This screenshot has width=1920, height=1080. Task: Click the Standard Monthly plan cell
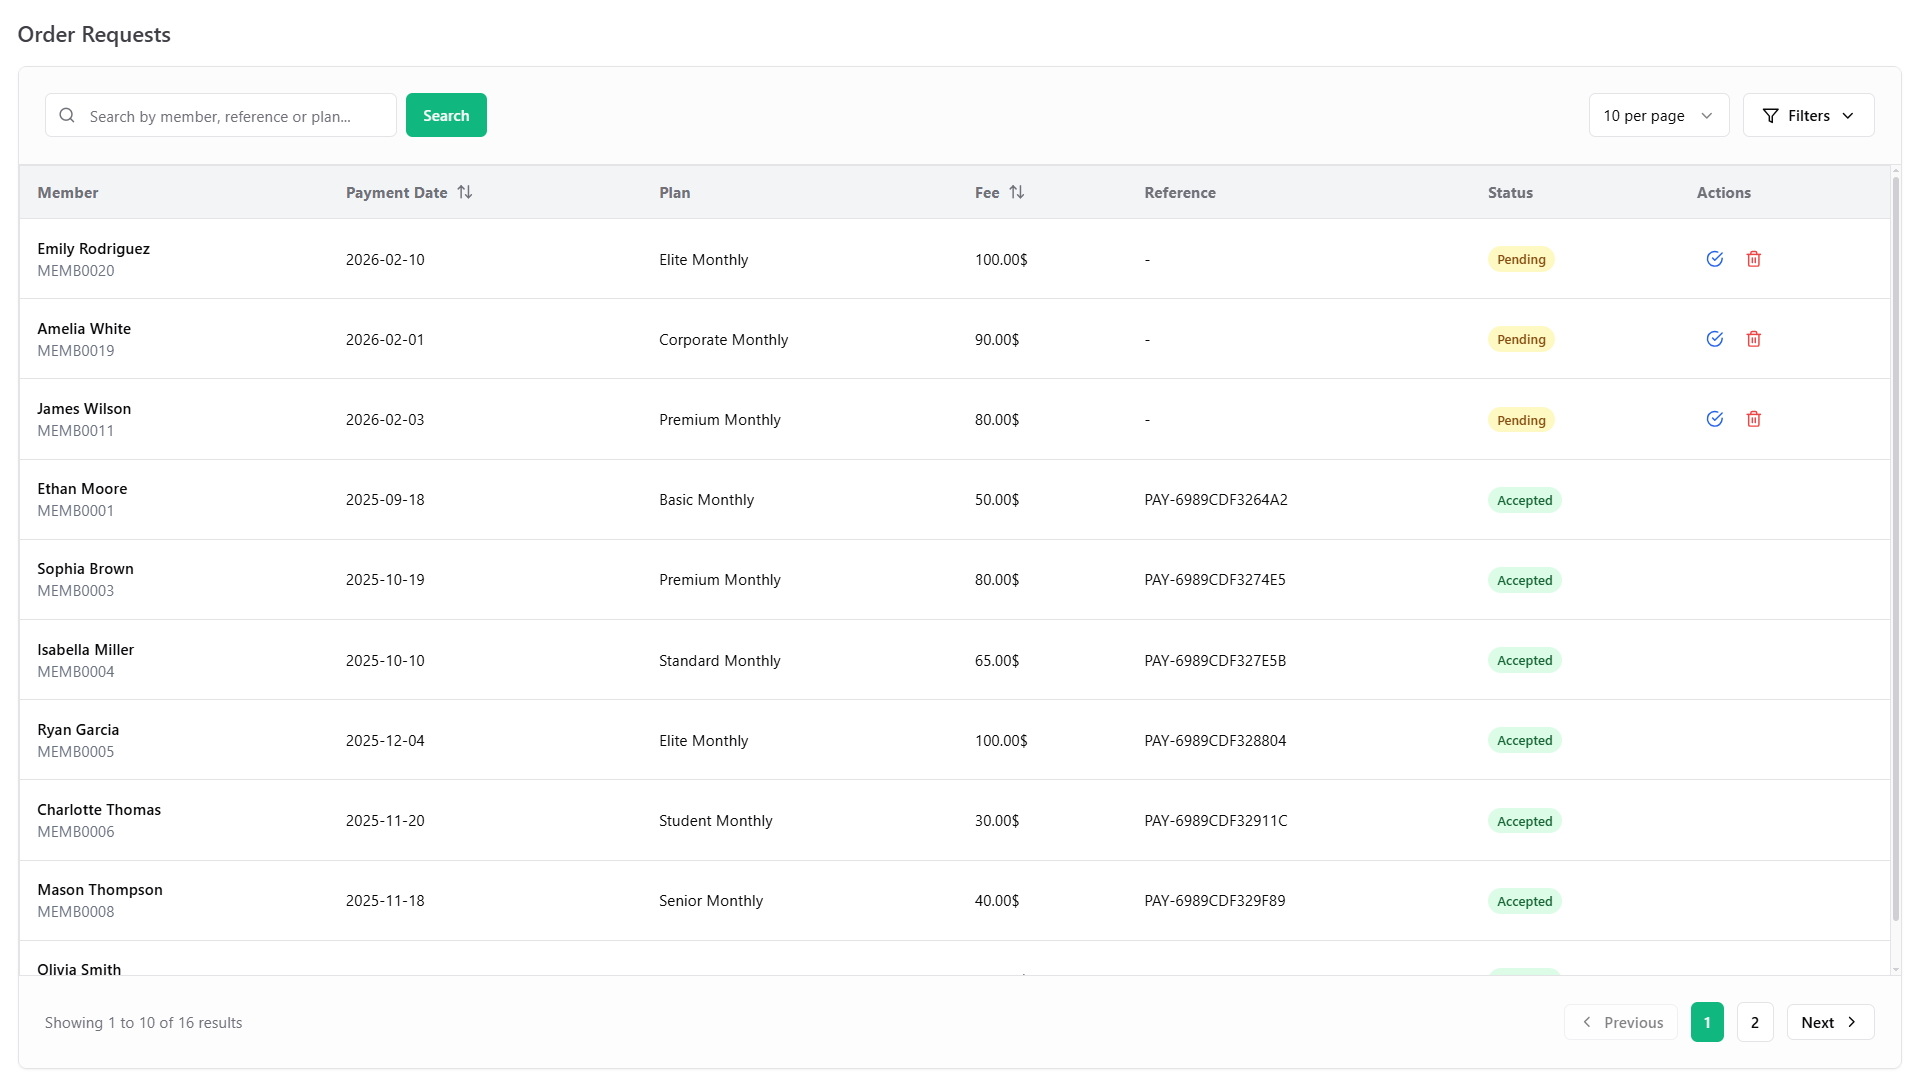point(719,661)
